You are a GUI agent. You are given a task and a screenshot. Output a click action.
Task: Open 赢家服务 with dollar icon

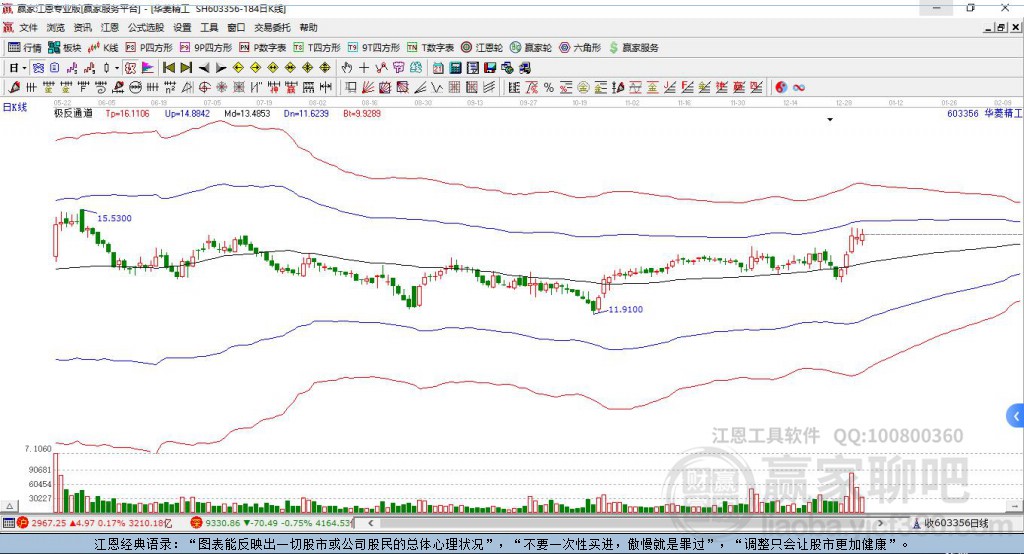click(x=633, y=48)
